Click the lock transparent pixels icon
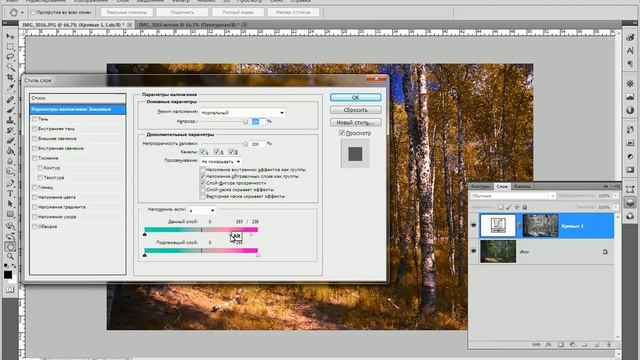This screenshot has height=360, width=640. tap(500, 207)
